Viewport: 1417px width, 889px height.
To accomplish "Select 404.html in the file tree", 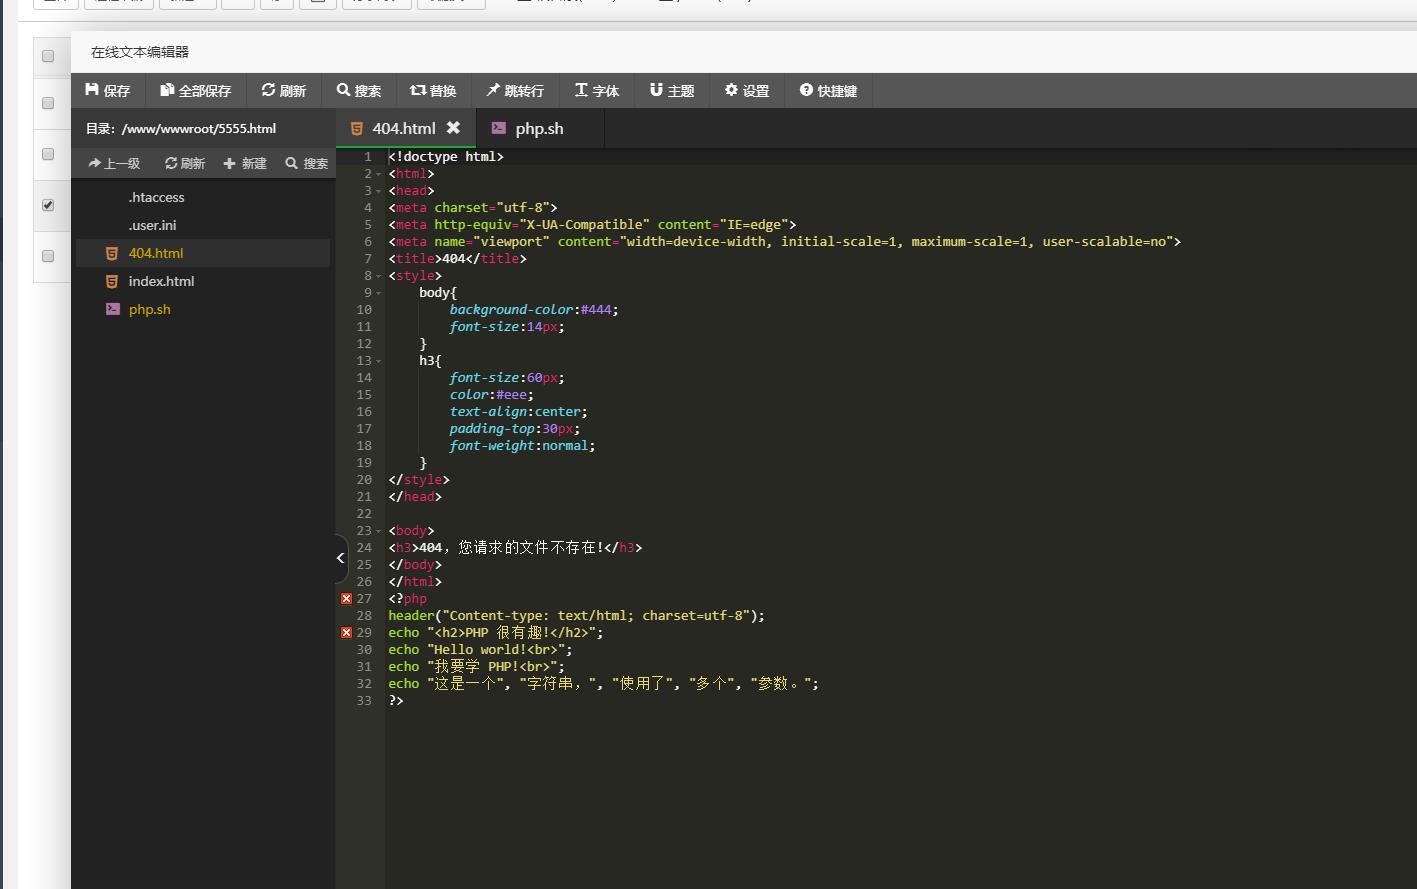I will click(x=203, y=253).
